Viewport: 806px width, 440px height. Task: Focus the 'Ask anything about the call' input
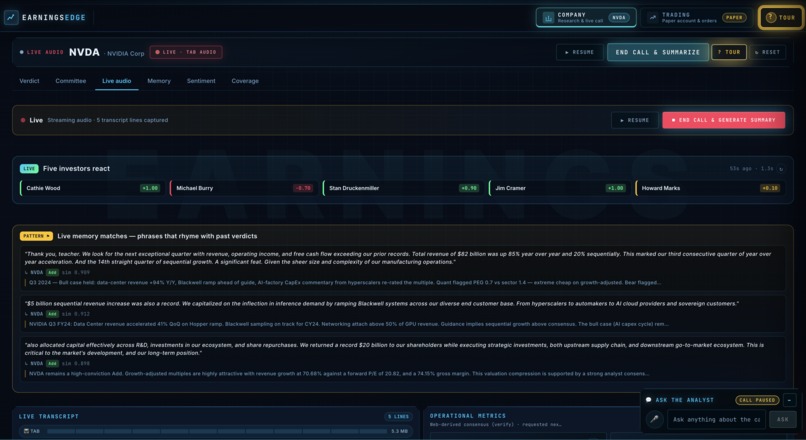716,419
